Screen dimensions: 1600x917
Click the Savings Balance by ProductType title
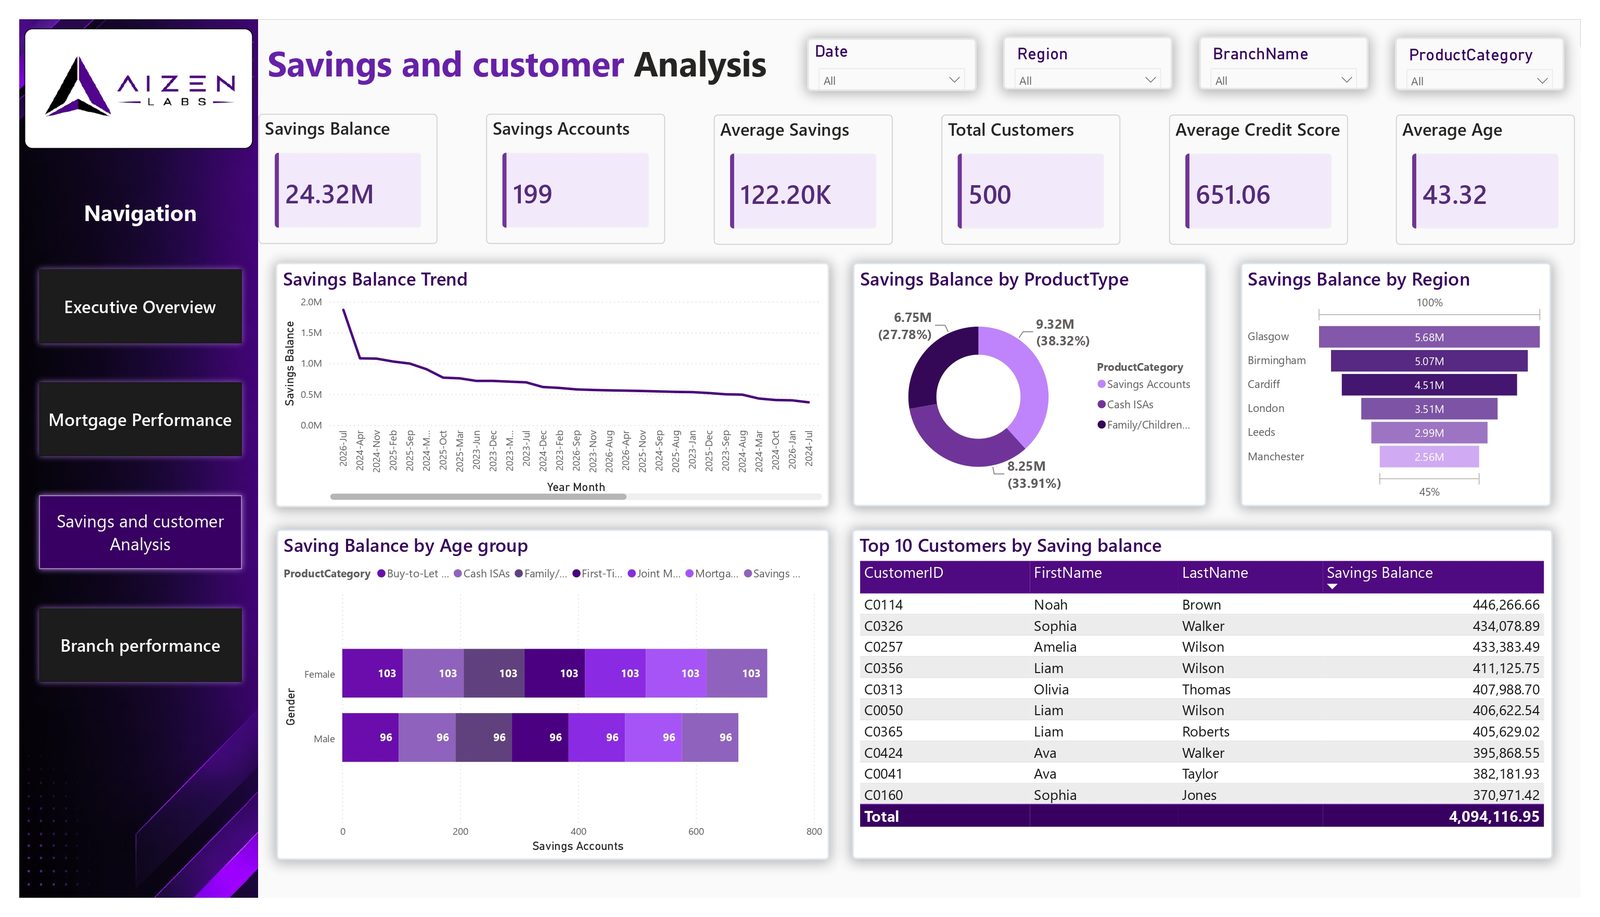pyautogui.click(x=994, y=280)
